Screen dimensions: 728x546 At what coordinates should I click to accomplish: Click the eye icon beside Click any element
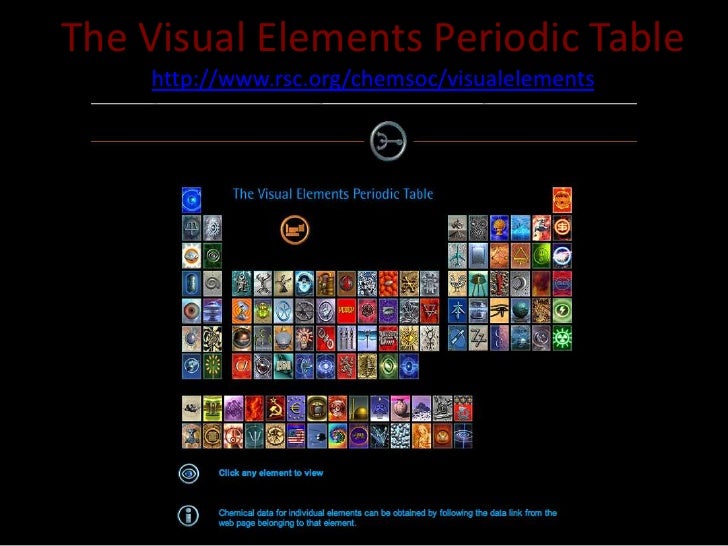pyautogui.click(x=188, y=474)
